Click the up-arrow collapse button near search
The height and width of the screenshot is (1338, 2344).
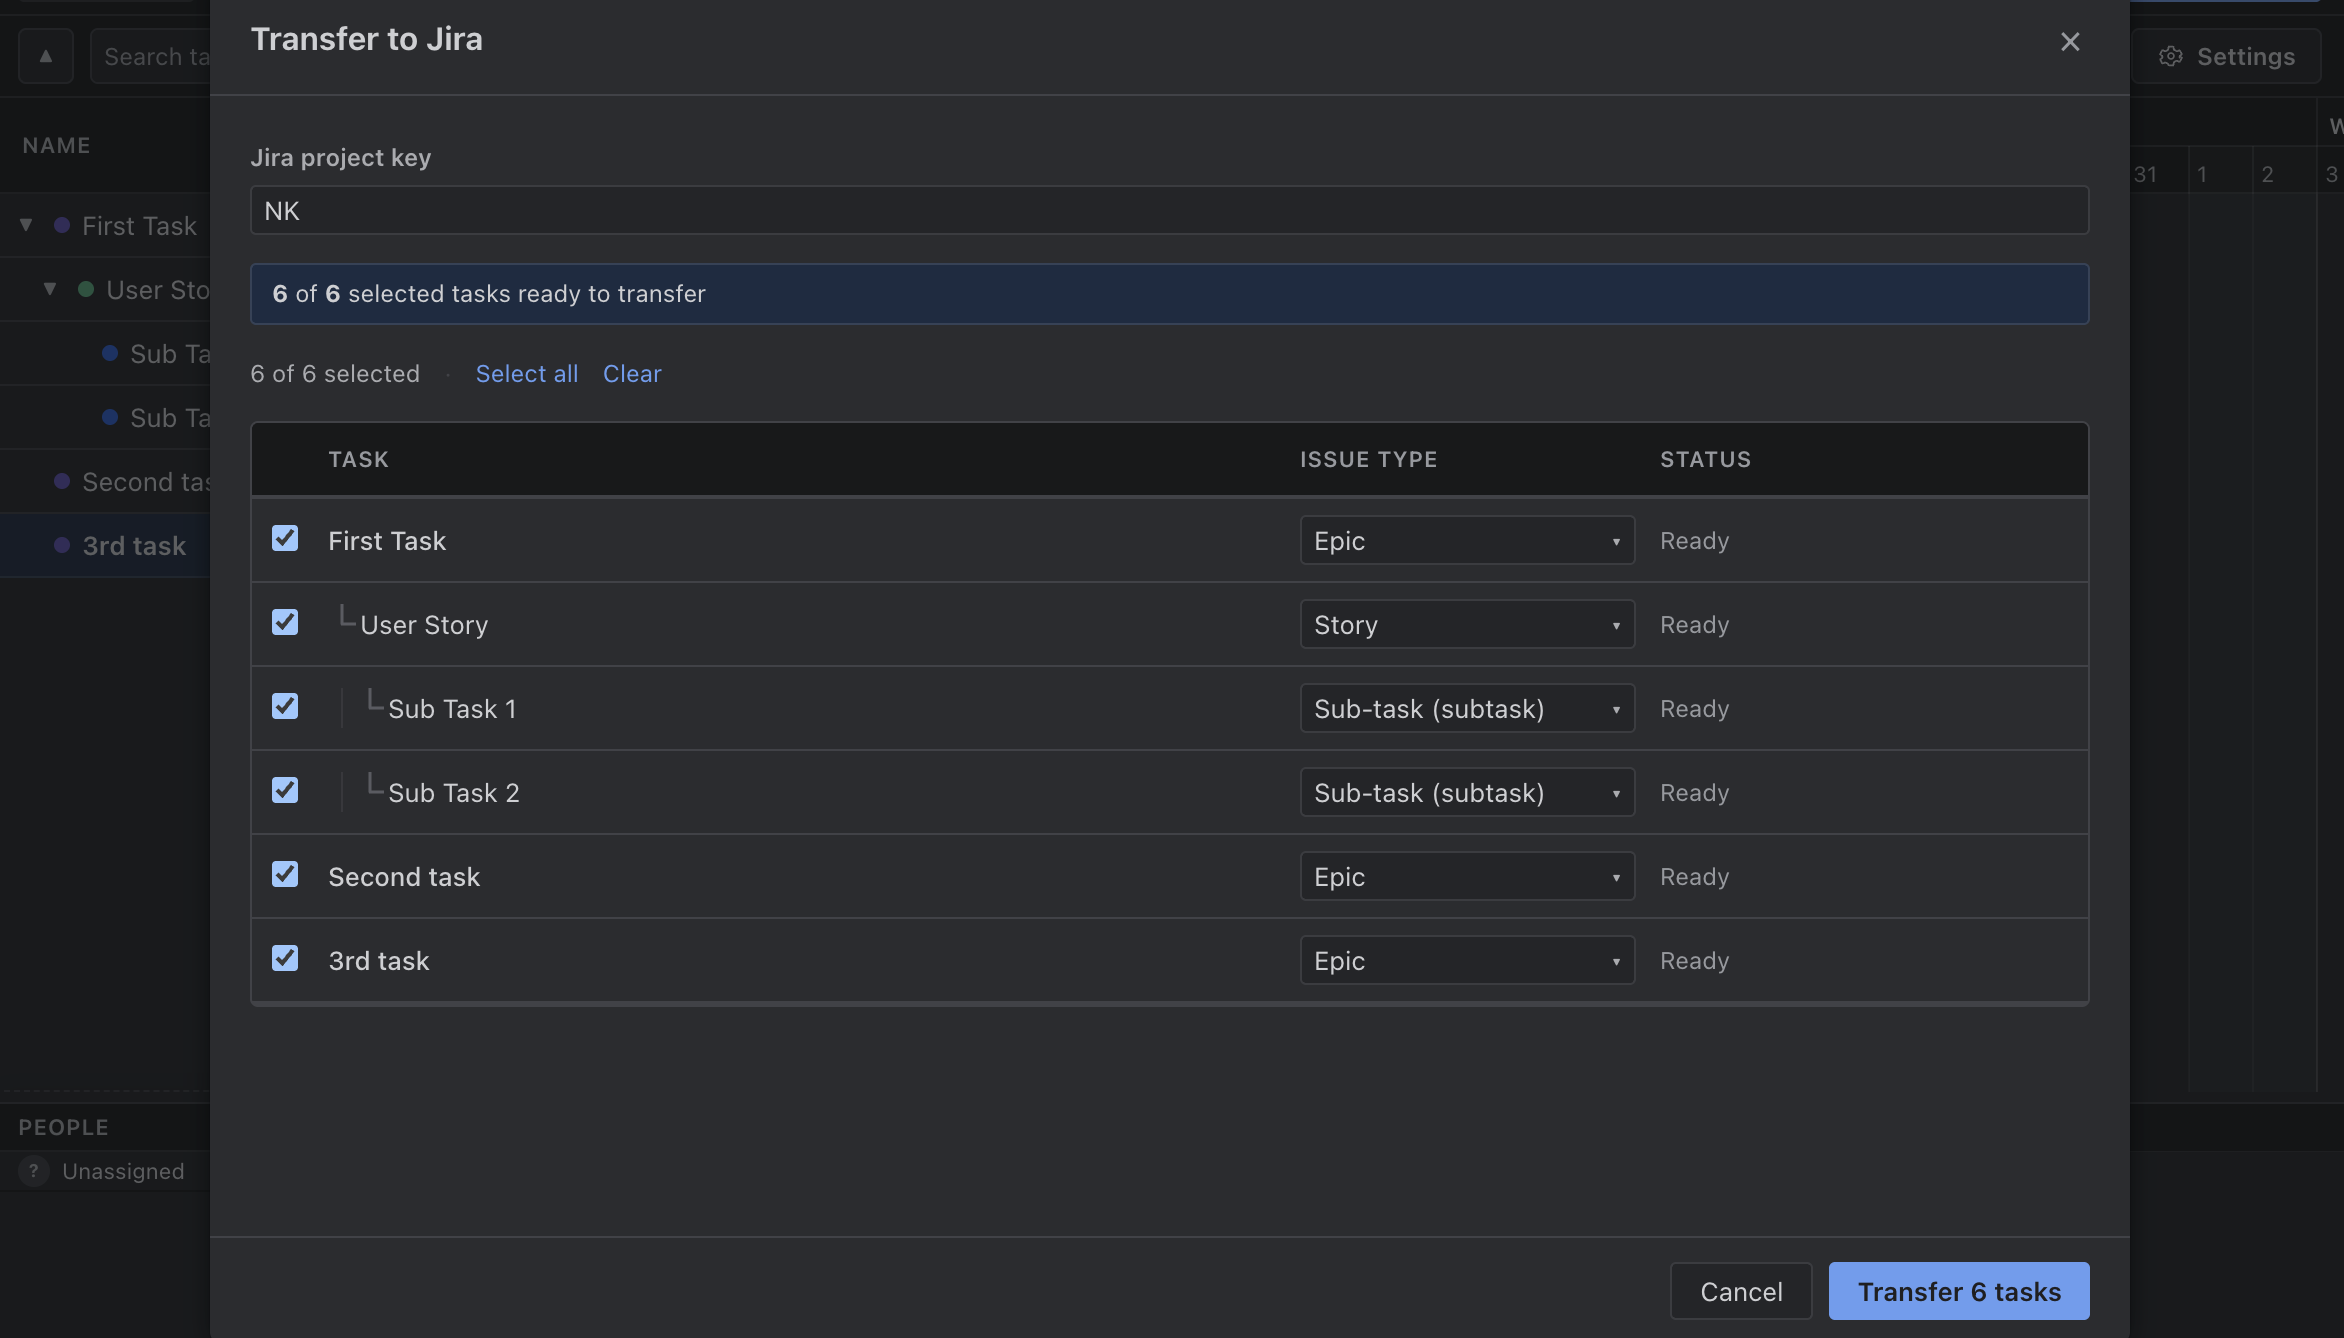tap(46, 56)
